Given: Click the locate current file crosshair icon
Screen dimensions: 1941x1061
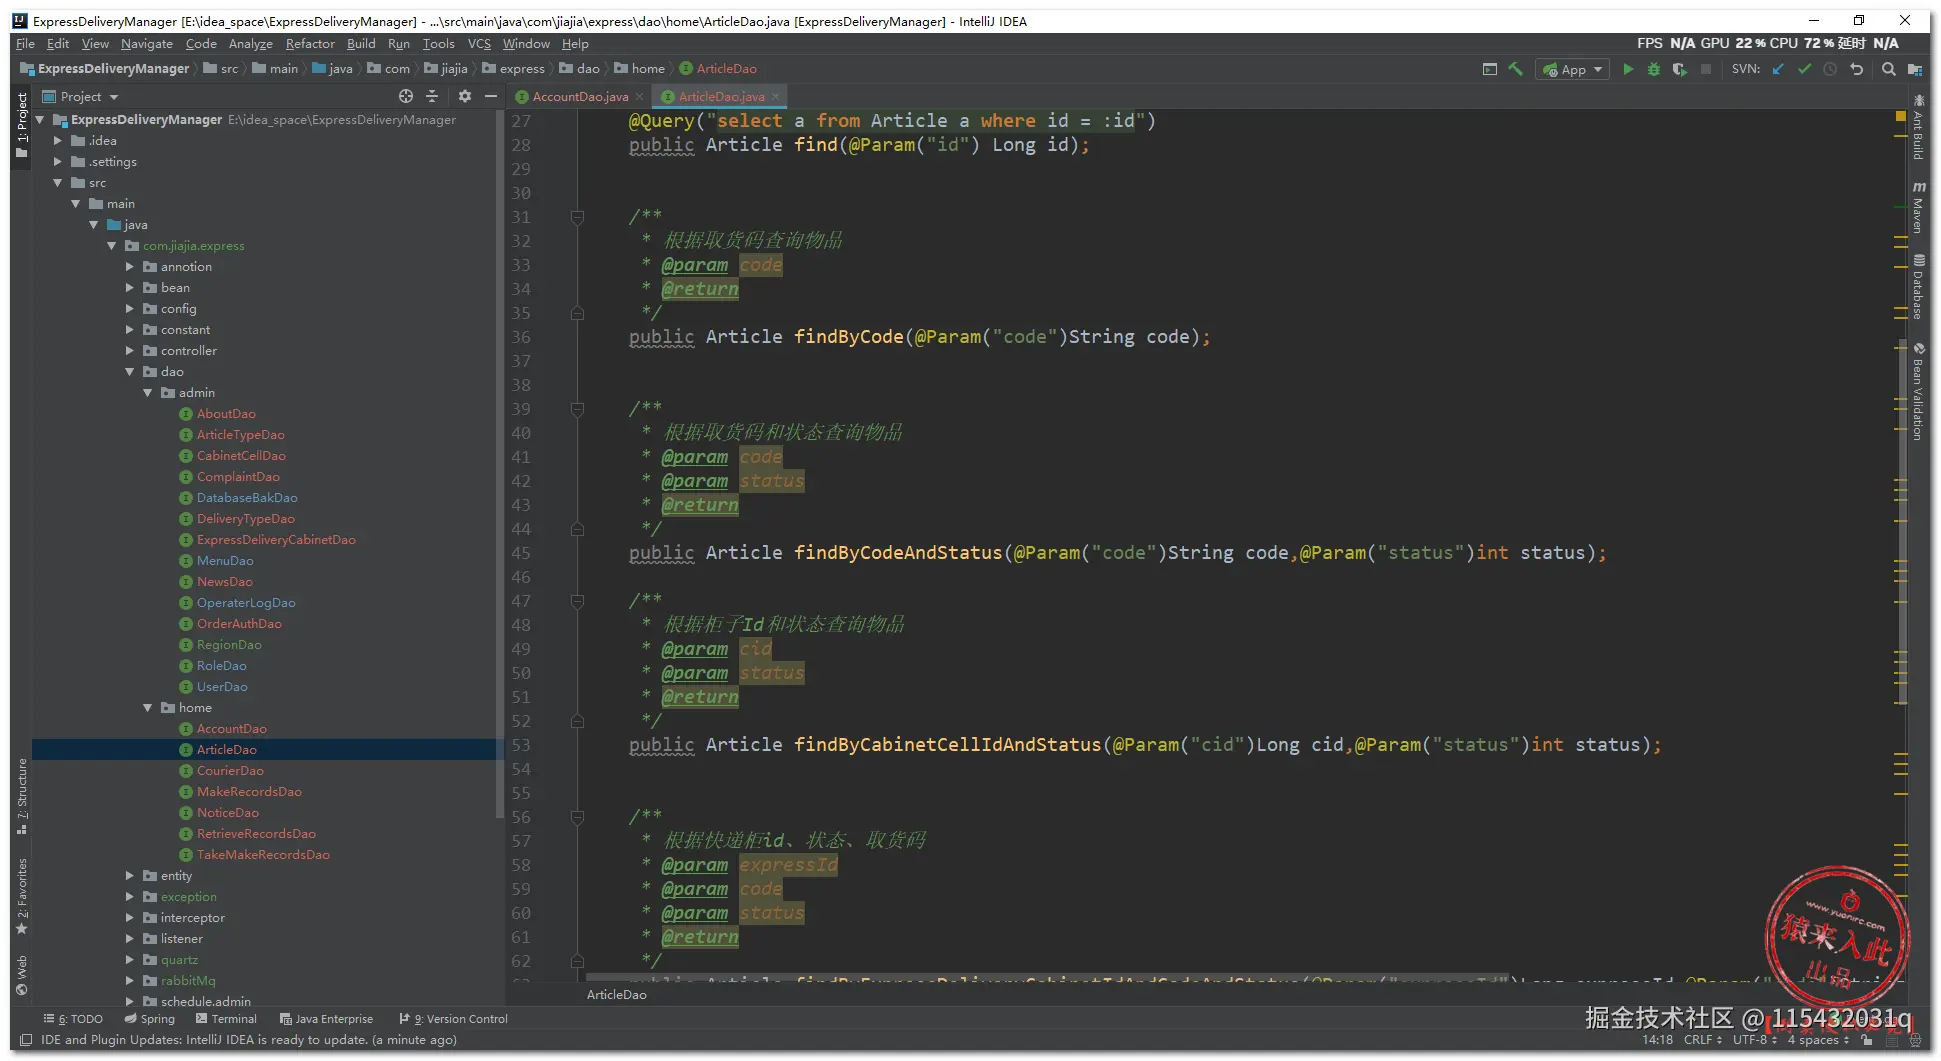Looking at the screenshot, I should pyautogui.click(x=406, y=96).
